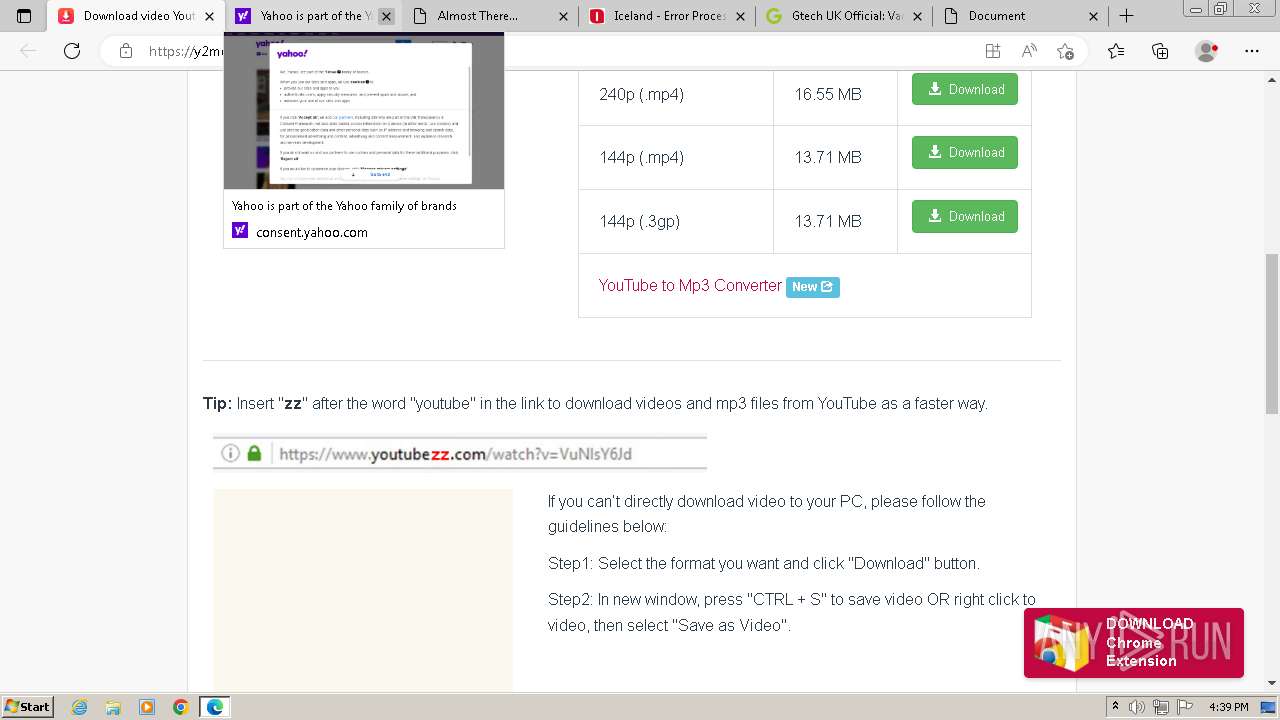Viewport: 1280px width, 720px height.
Task: Add page to favorites star-plus icon
Action: [1065, 51]
